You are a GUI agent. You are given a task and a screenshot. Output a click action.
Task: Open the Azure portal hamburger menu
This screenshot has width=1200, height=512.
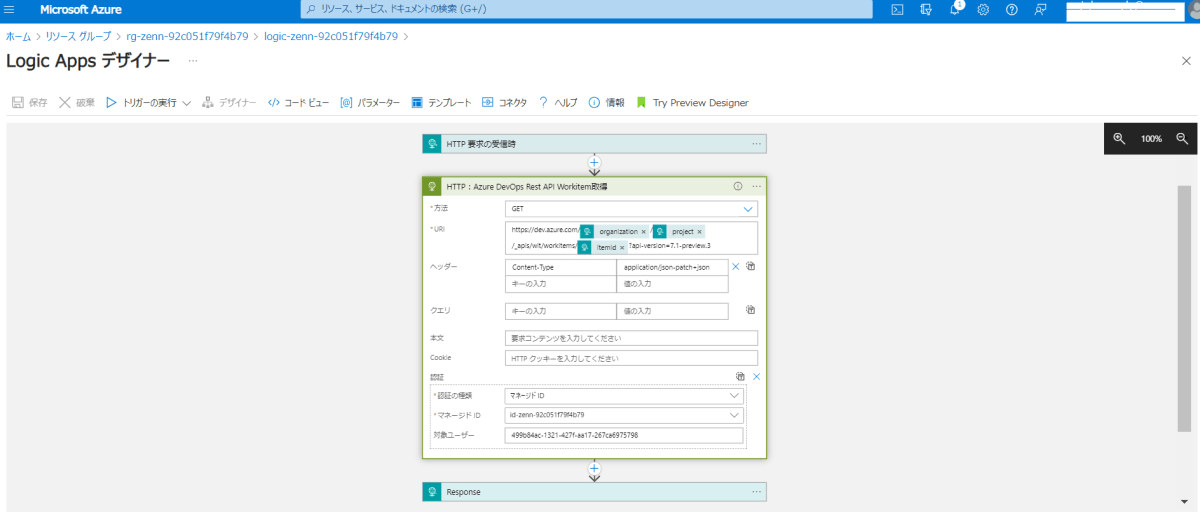pyautogui.click(x=10, y=9)
